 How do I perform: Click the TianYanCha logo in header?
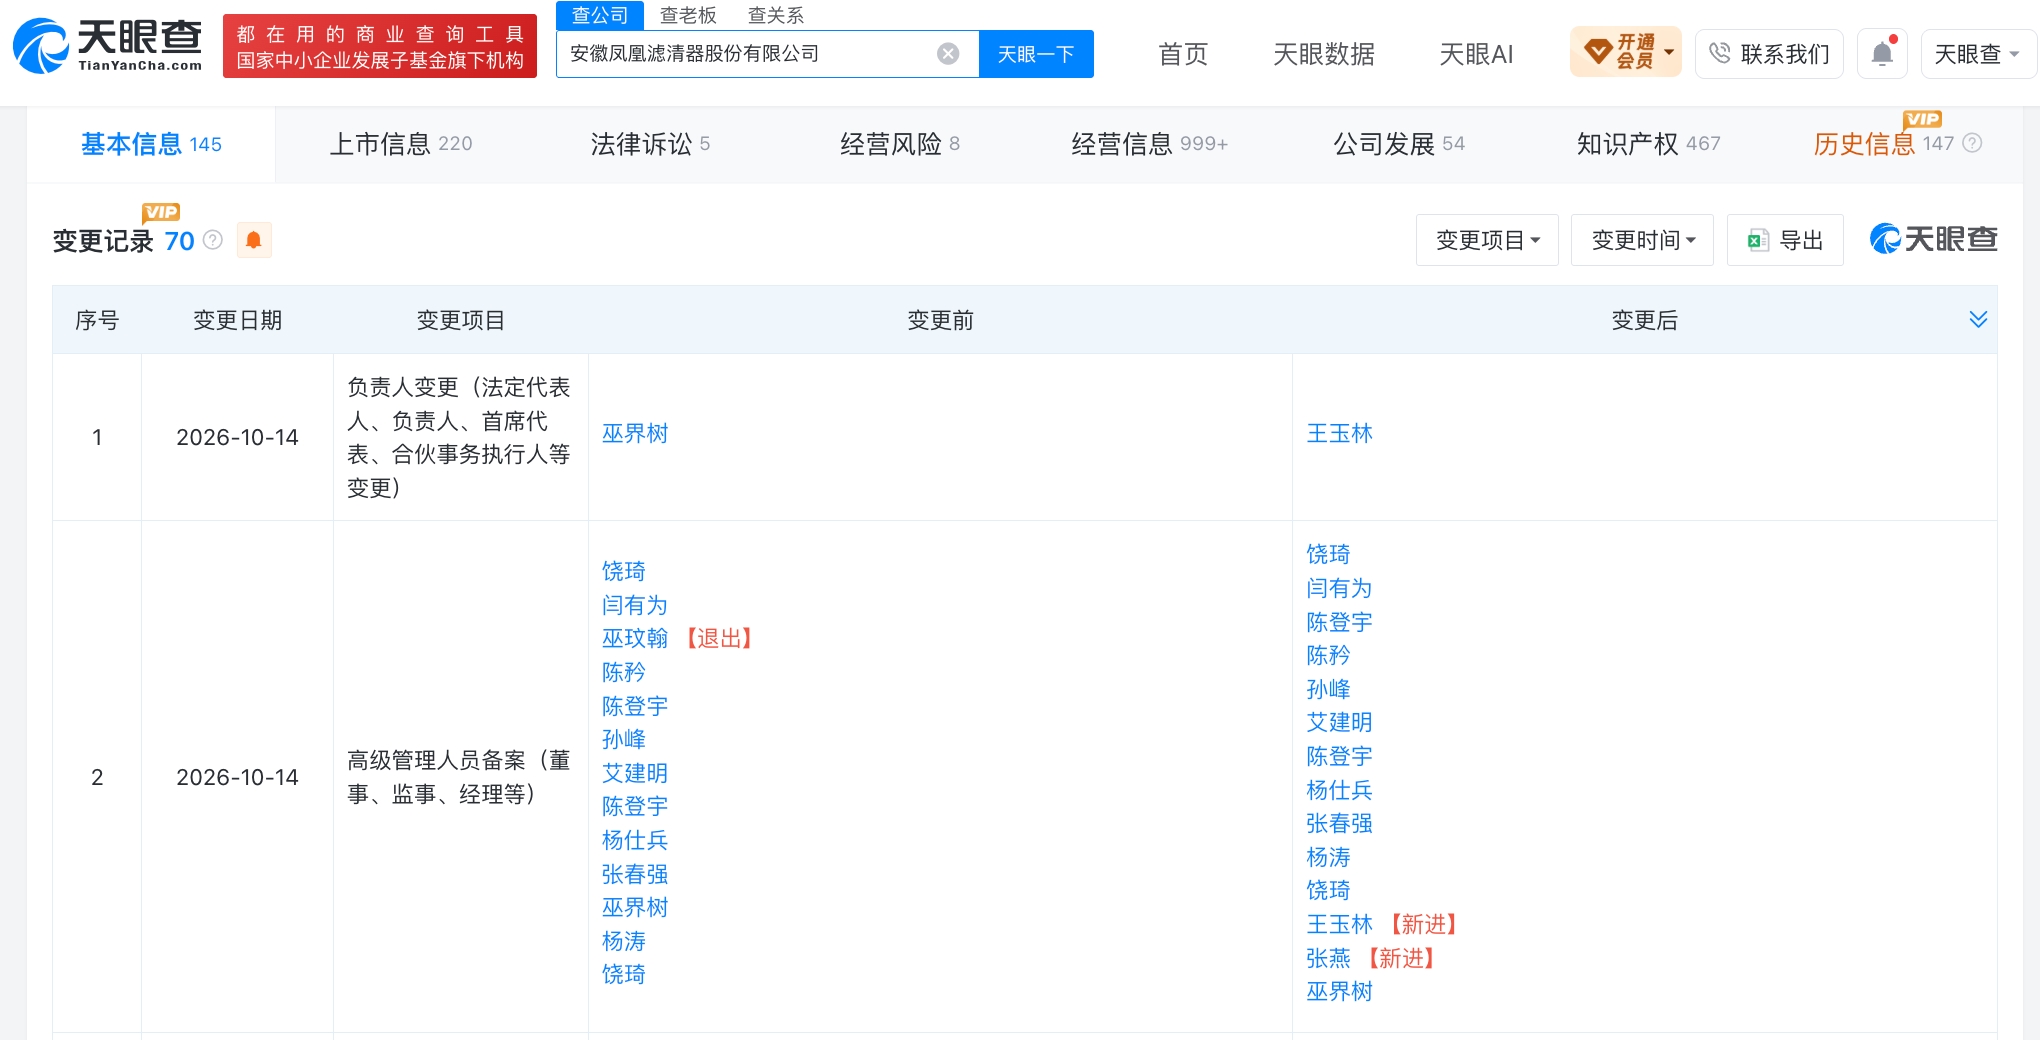click(x=108, y=46)
